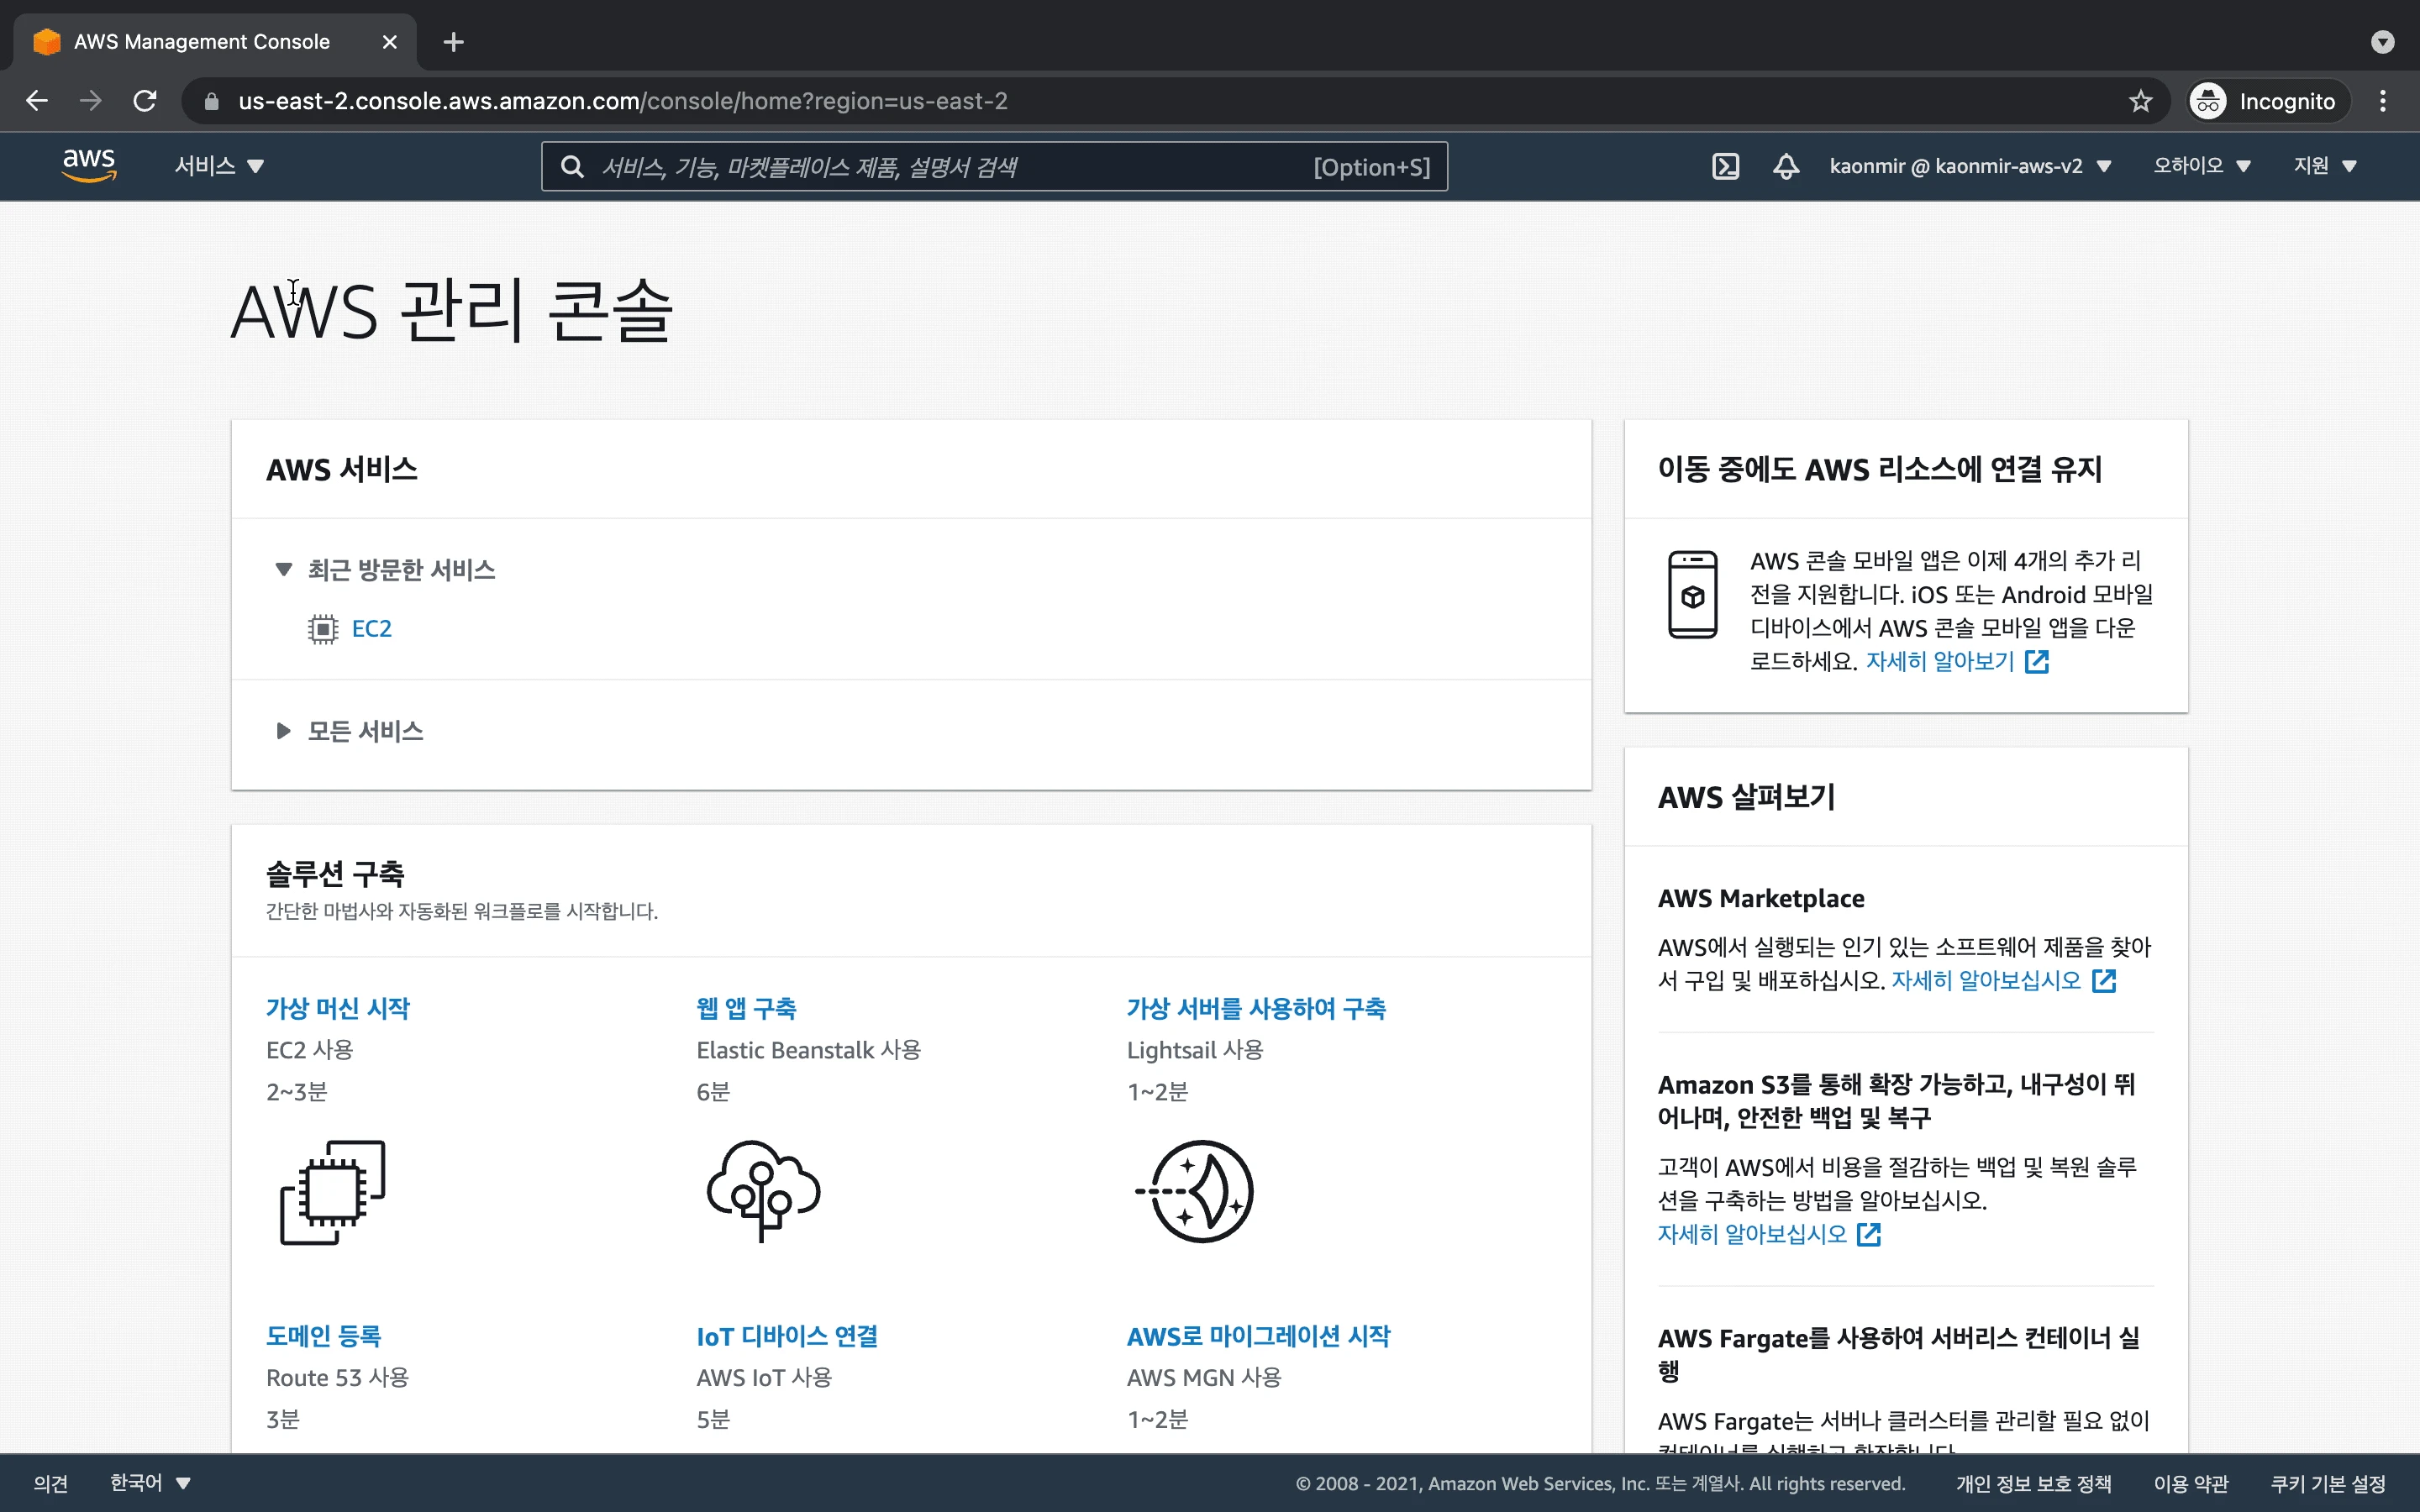Click the 솔루션 구축 heading

335,874
